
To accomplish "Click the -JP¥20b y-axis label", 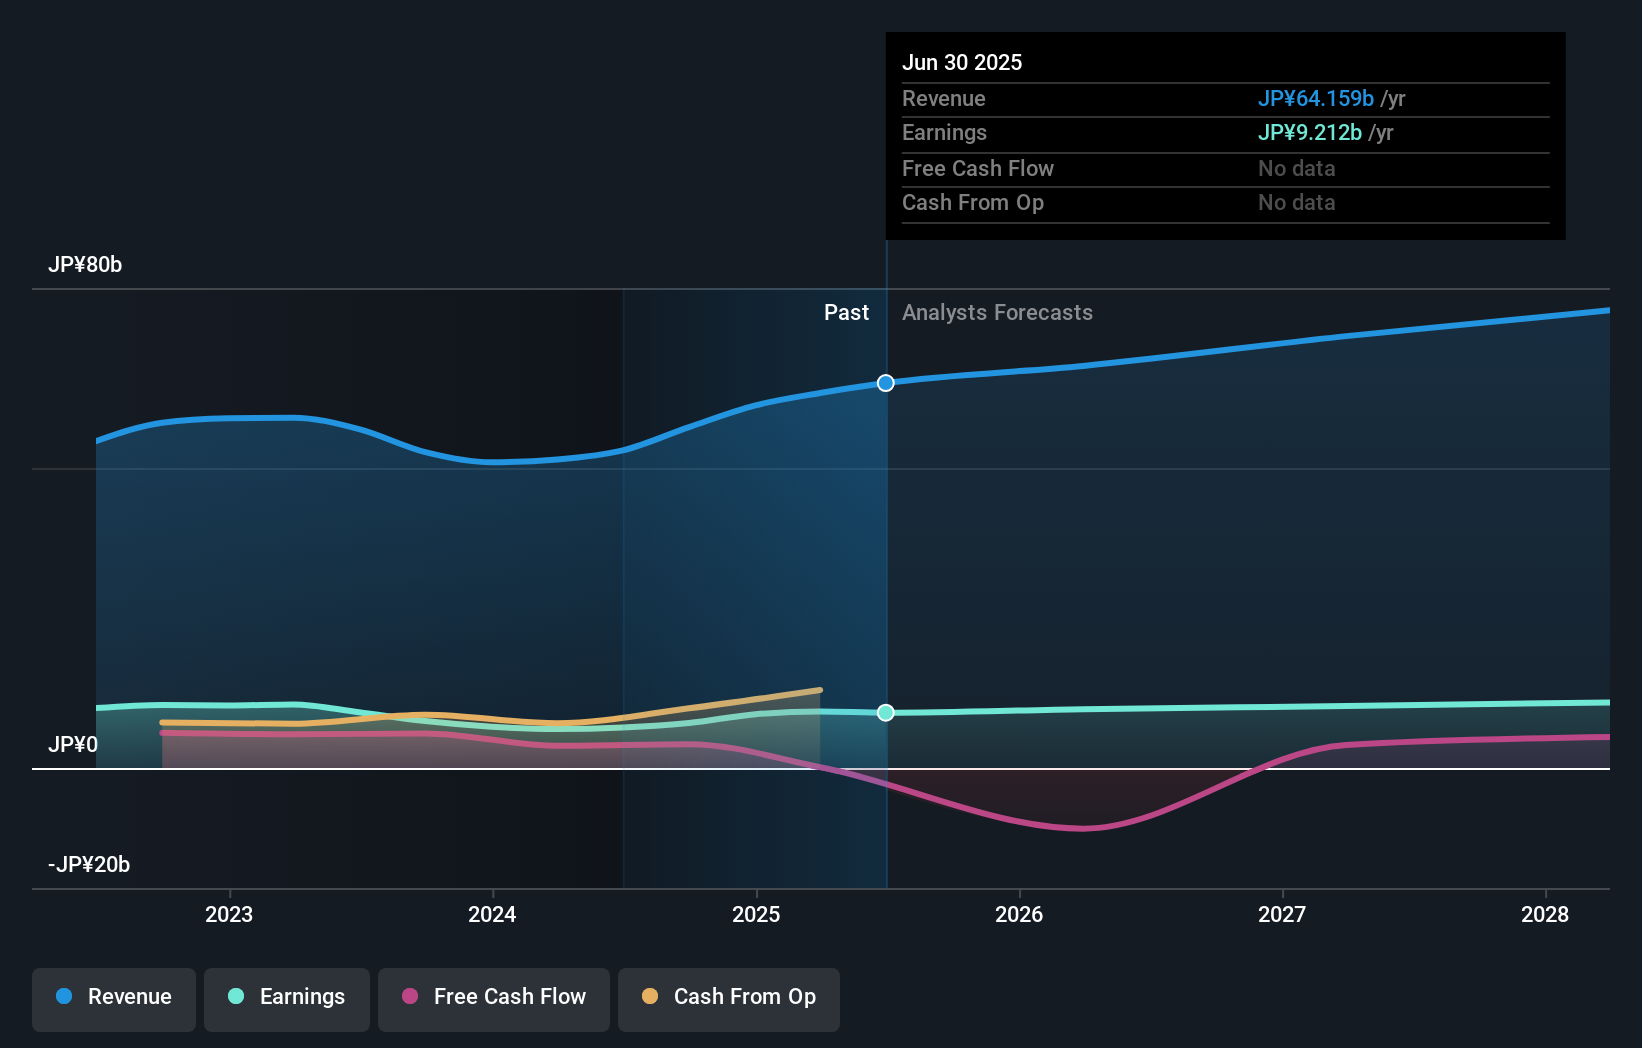I will (89, 865).
